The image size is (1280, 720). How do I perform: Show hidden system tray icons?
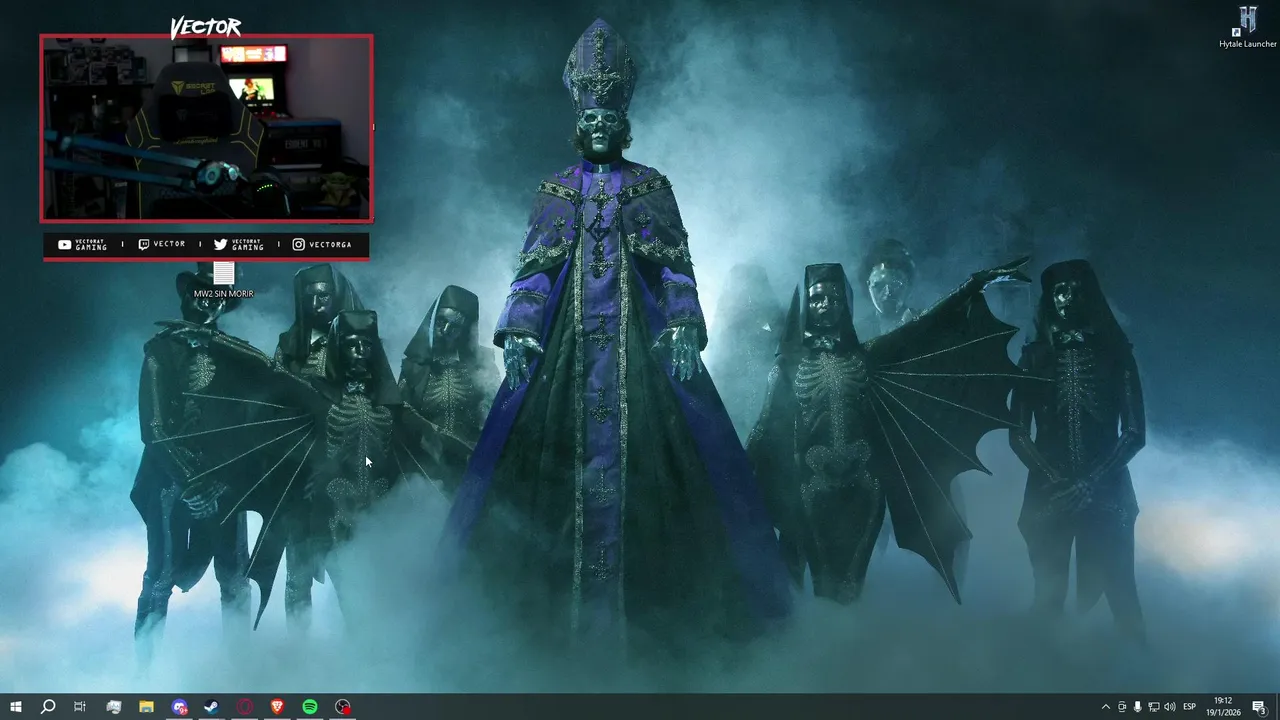click(x=1105, y=707)
